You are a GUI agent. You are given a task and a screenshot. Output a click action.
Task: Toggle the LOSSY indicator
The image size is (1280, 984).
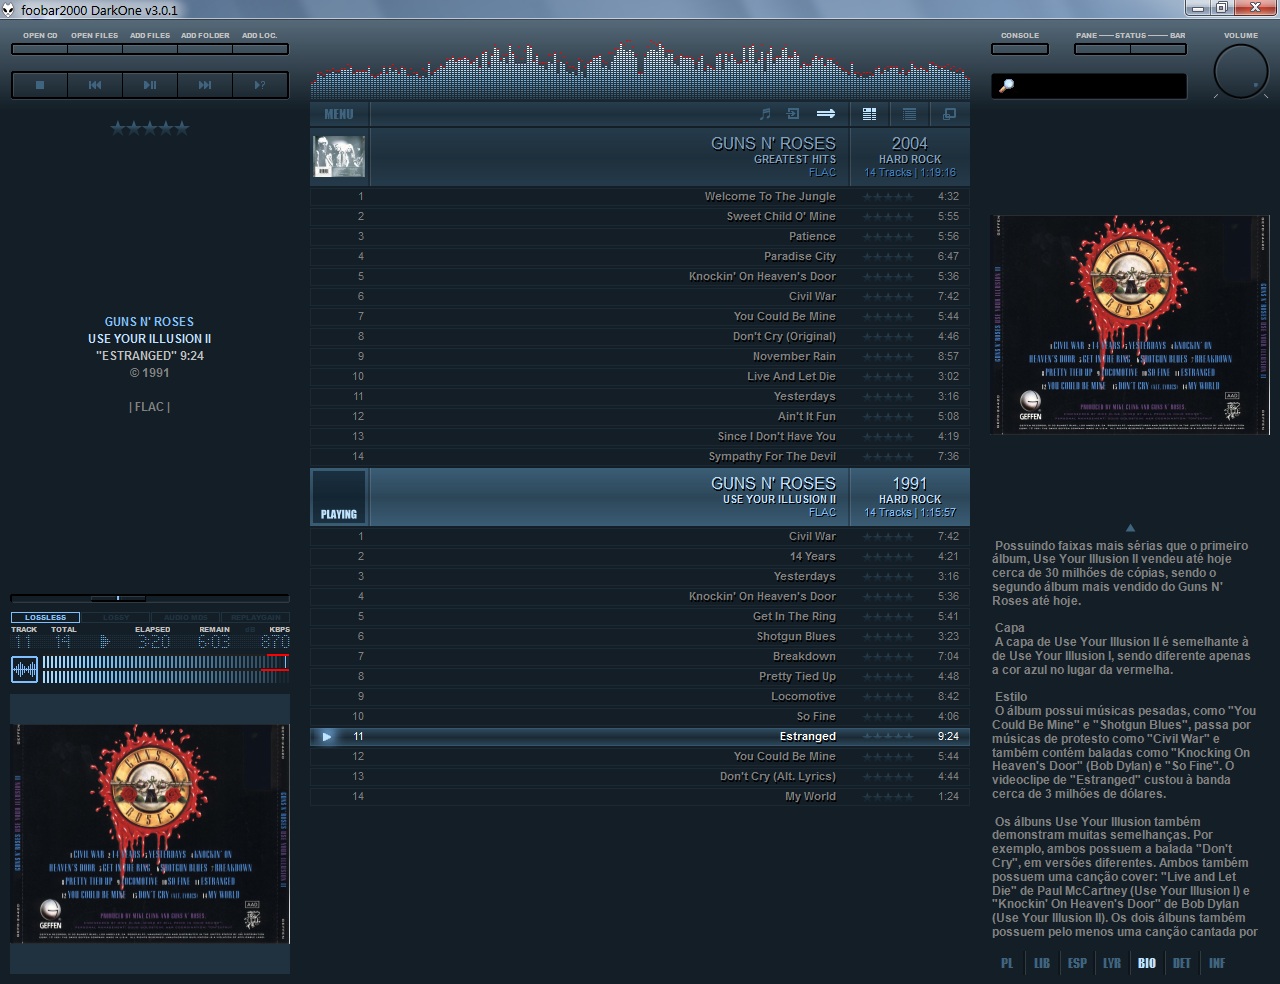click(116, 618)
